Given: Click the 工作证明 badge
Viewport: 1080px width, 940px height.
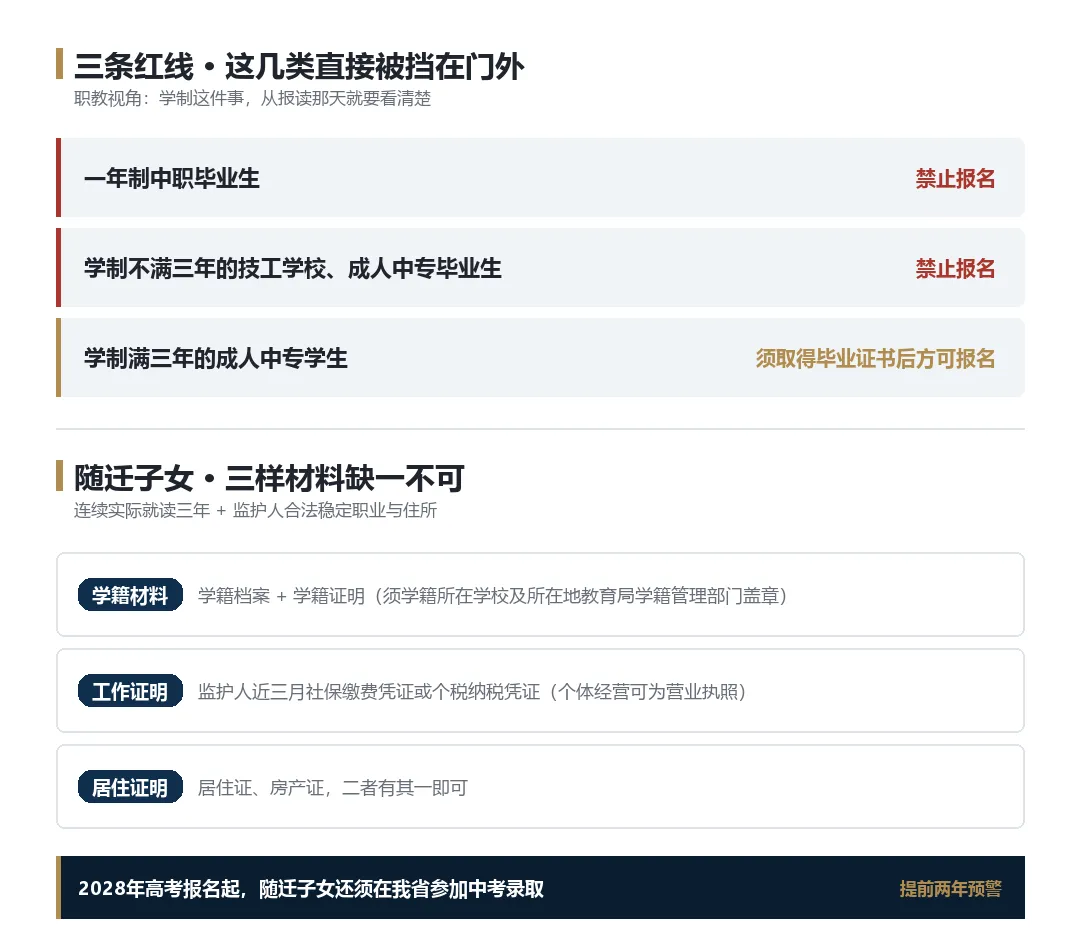Looking at the screenshot, I should [x=130, y=691].
